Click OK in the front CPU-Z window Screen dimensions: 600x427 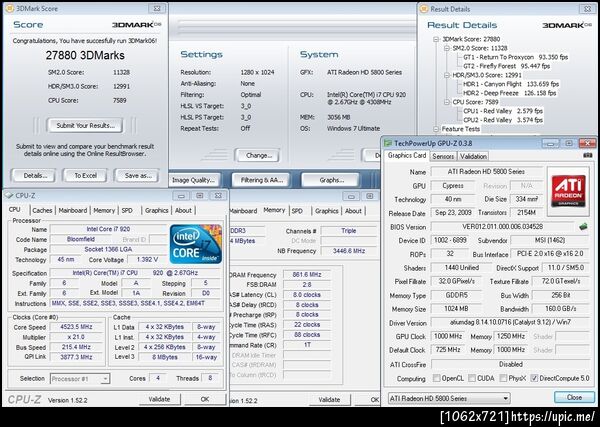(x=205, y=399)
